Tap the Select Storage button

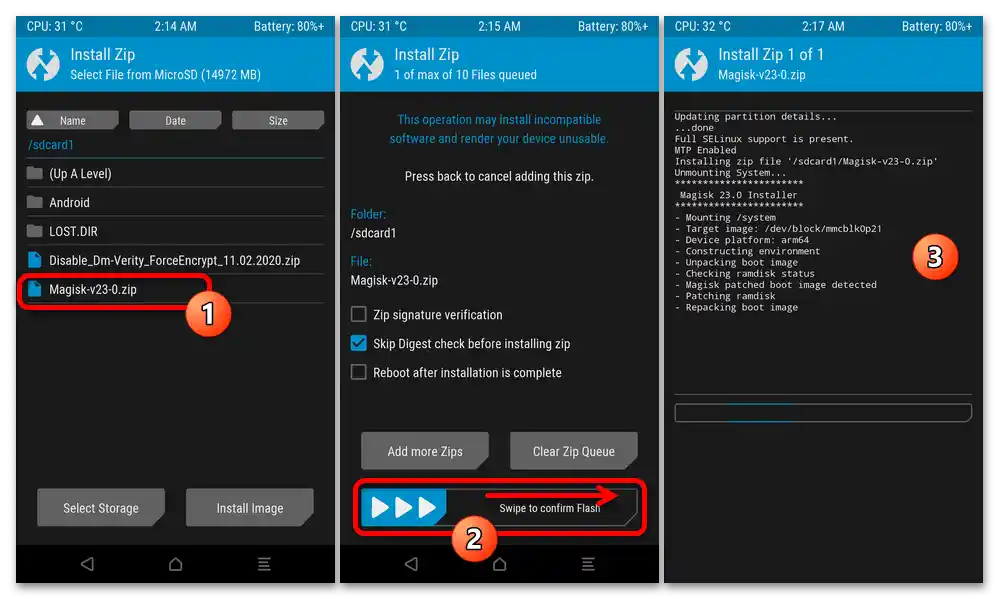click(x=101, y=508)
